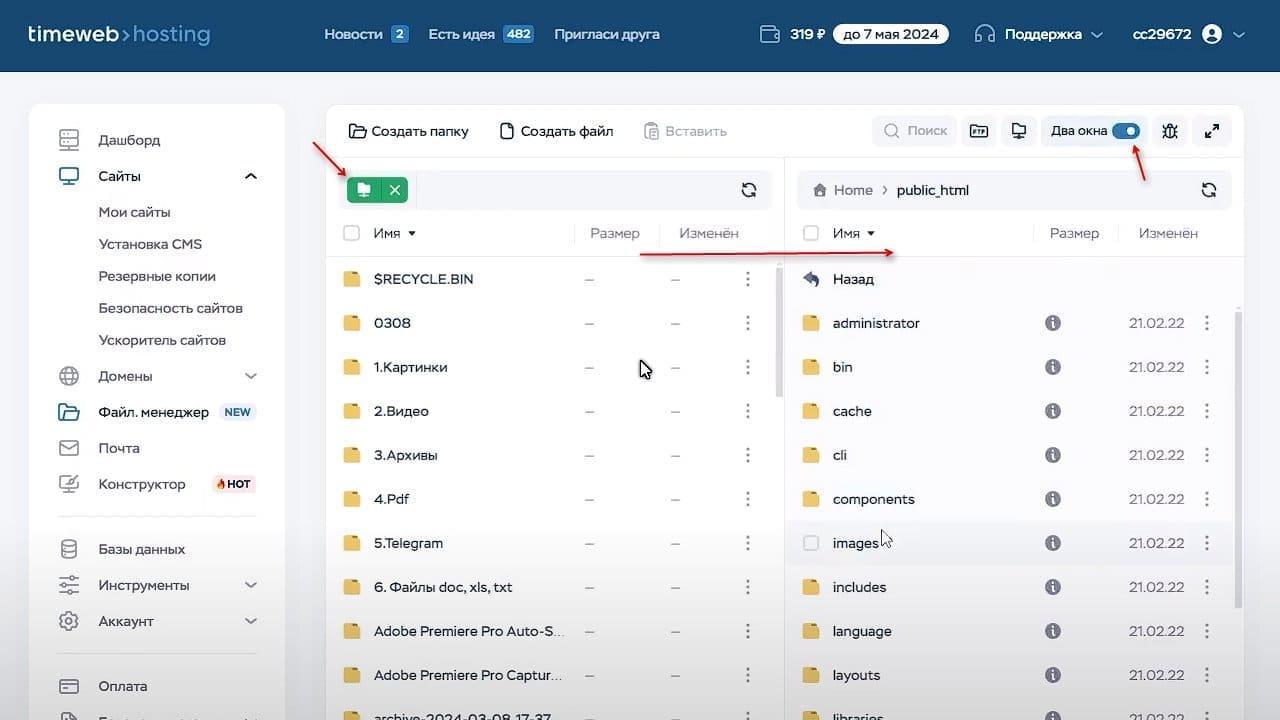Check the images folder checkbox
This screenshot has width=1280, height=720.
(x=811, y=543)
